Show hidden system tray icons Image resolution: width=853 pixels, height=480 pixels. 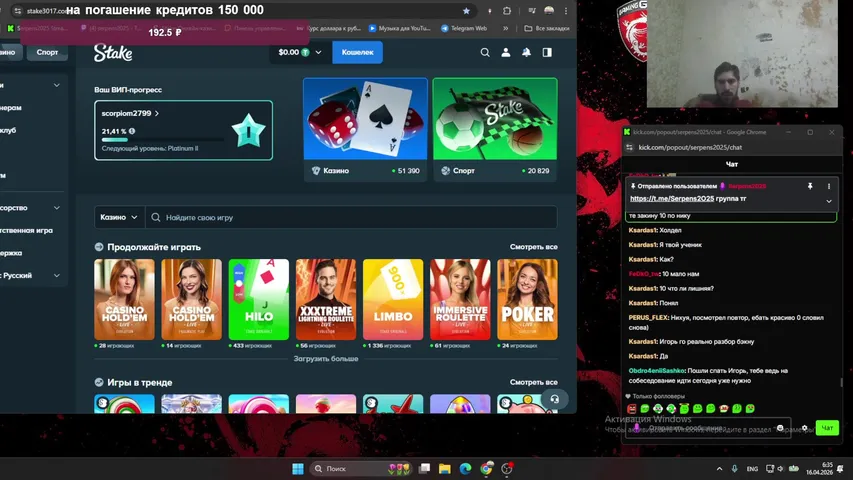719,469
